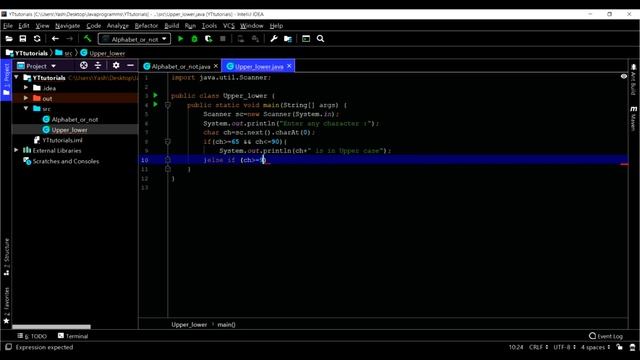Open the Build menu

[171, 25]
